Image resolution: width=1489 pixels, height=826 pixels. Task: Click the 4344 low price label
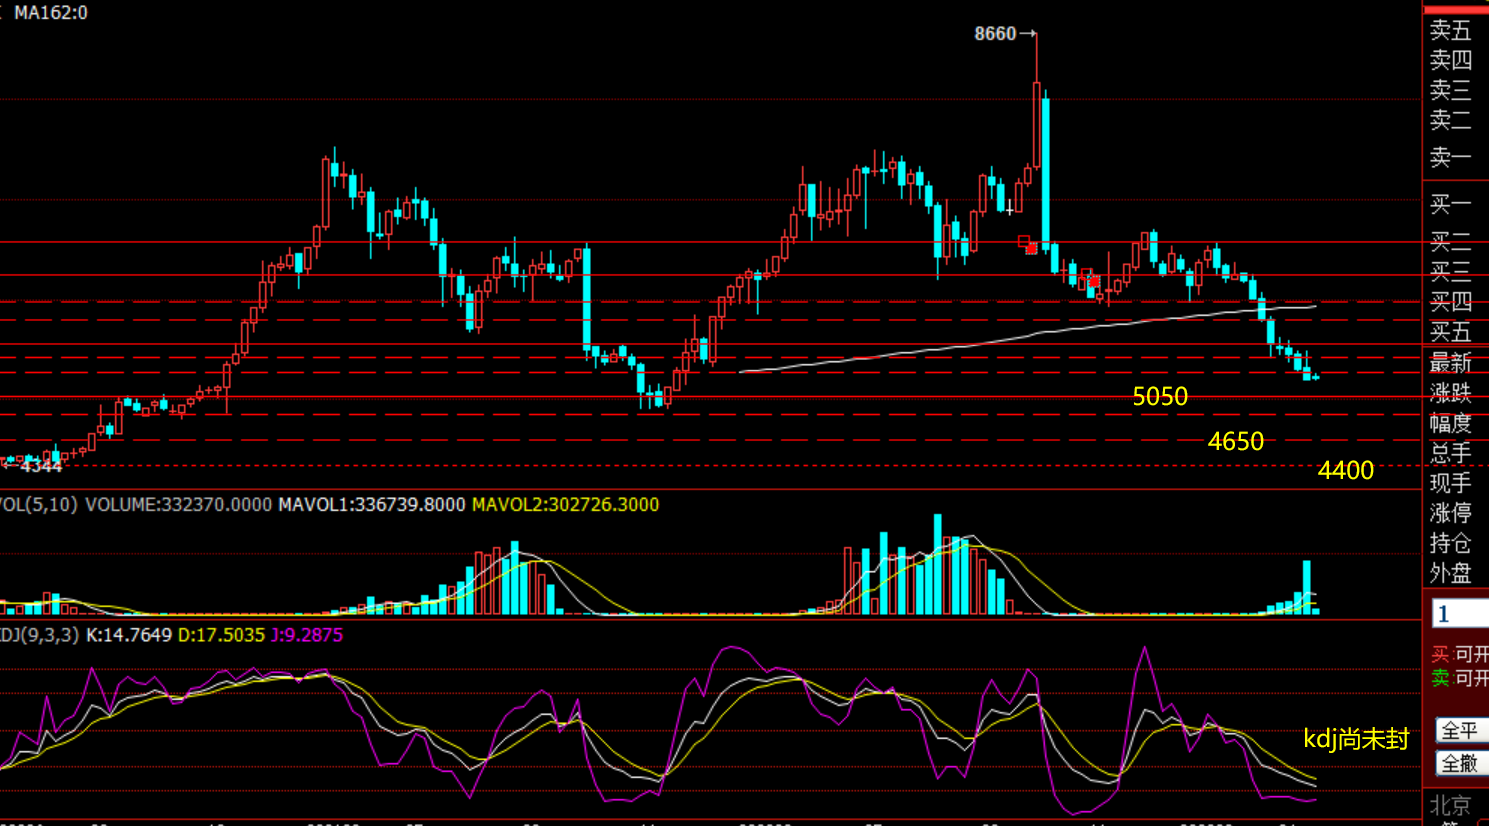[x=41, y=466]
